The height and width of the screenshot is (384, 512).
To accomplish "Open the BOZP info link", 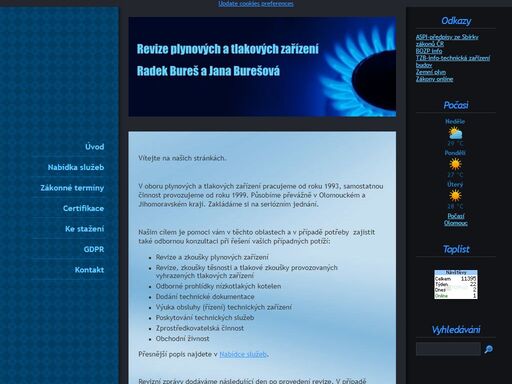I will 429,51.
